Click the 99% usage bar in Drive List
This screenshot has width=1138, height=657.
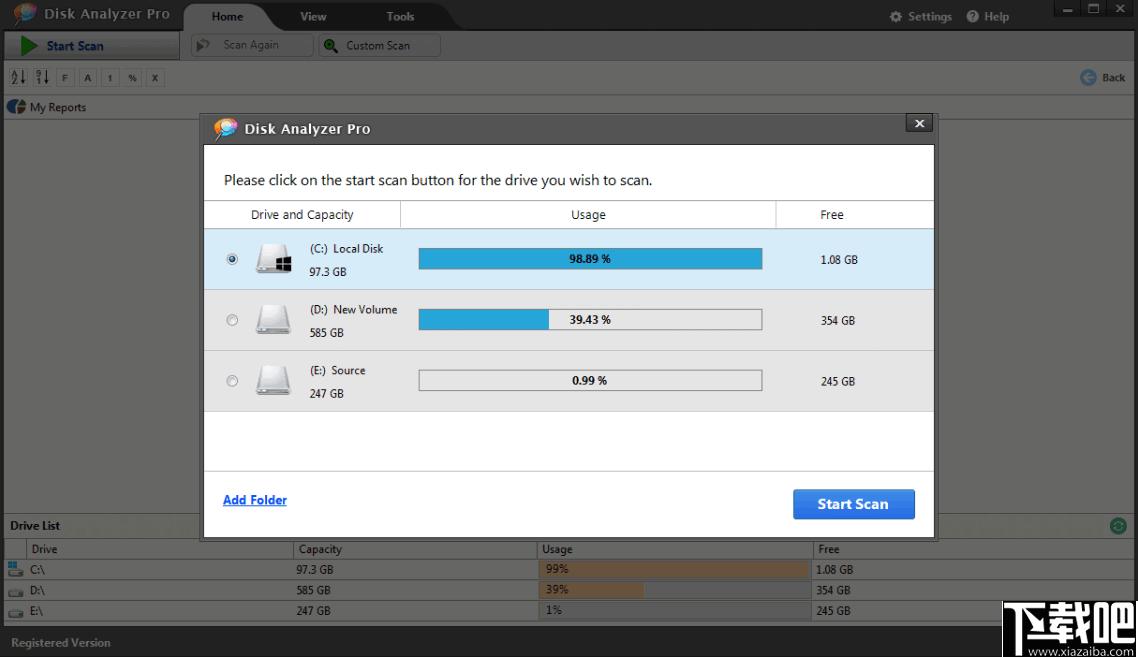click(x=674, y=570)
